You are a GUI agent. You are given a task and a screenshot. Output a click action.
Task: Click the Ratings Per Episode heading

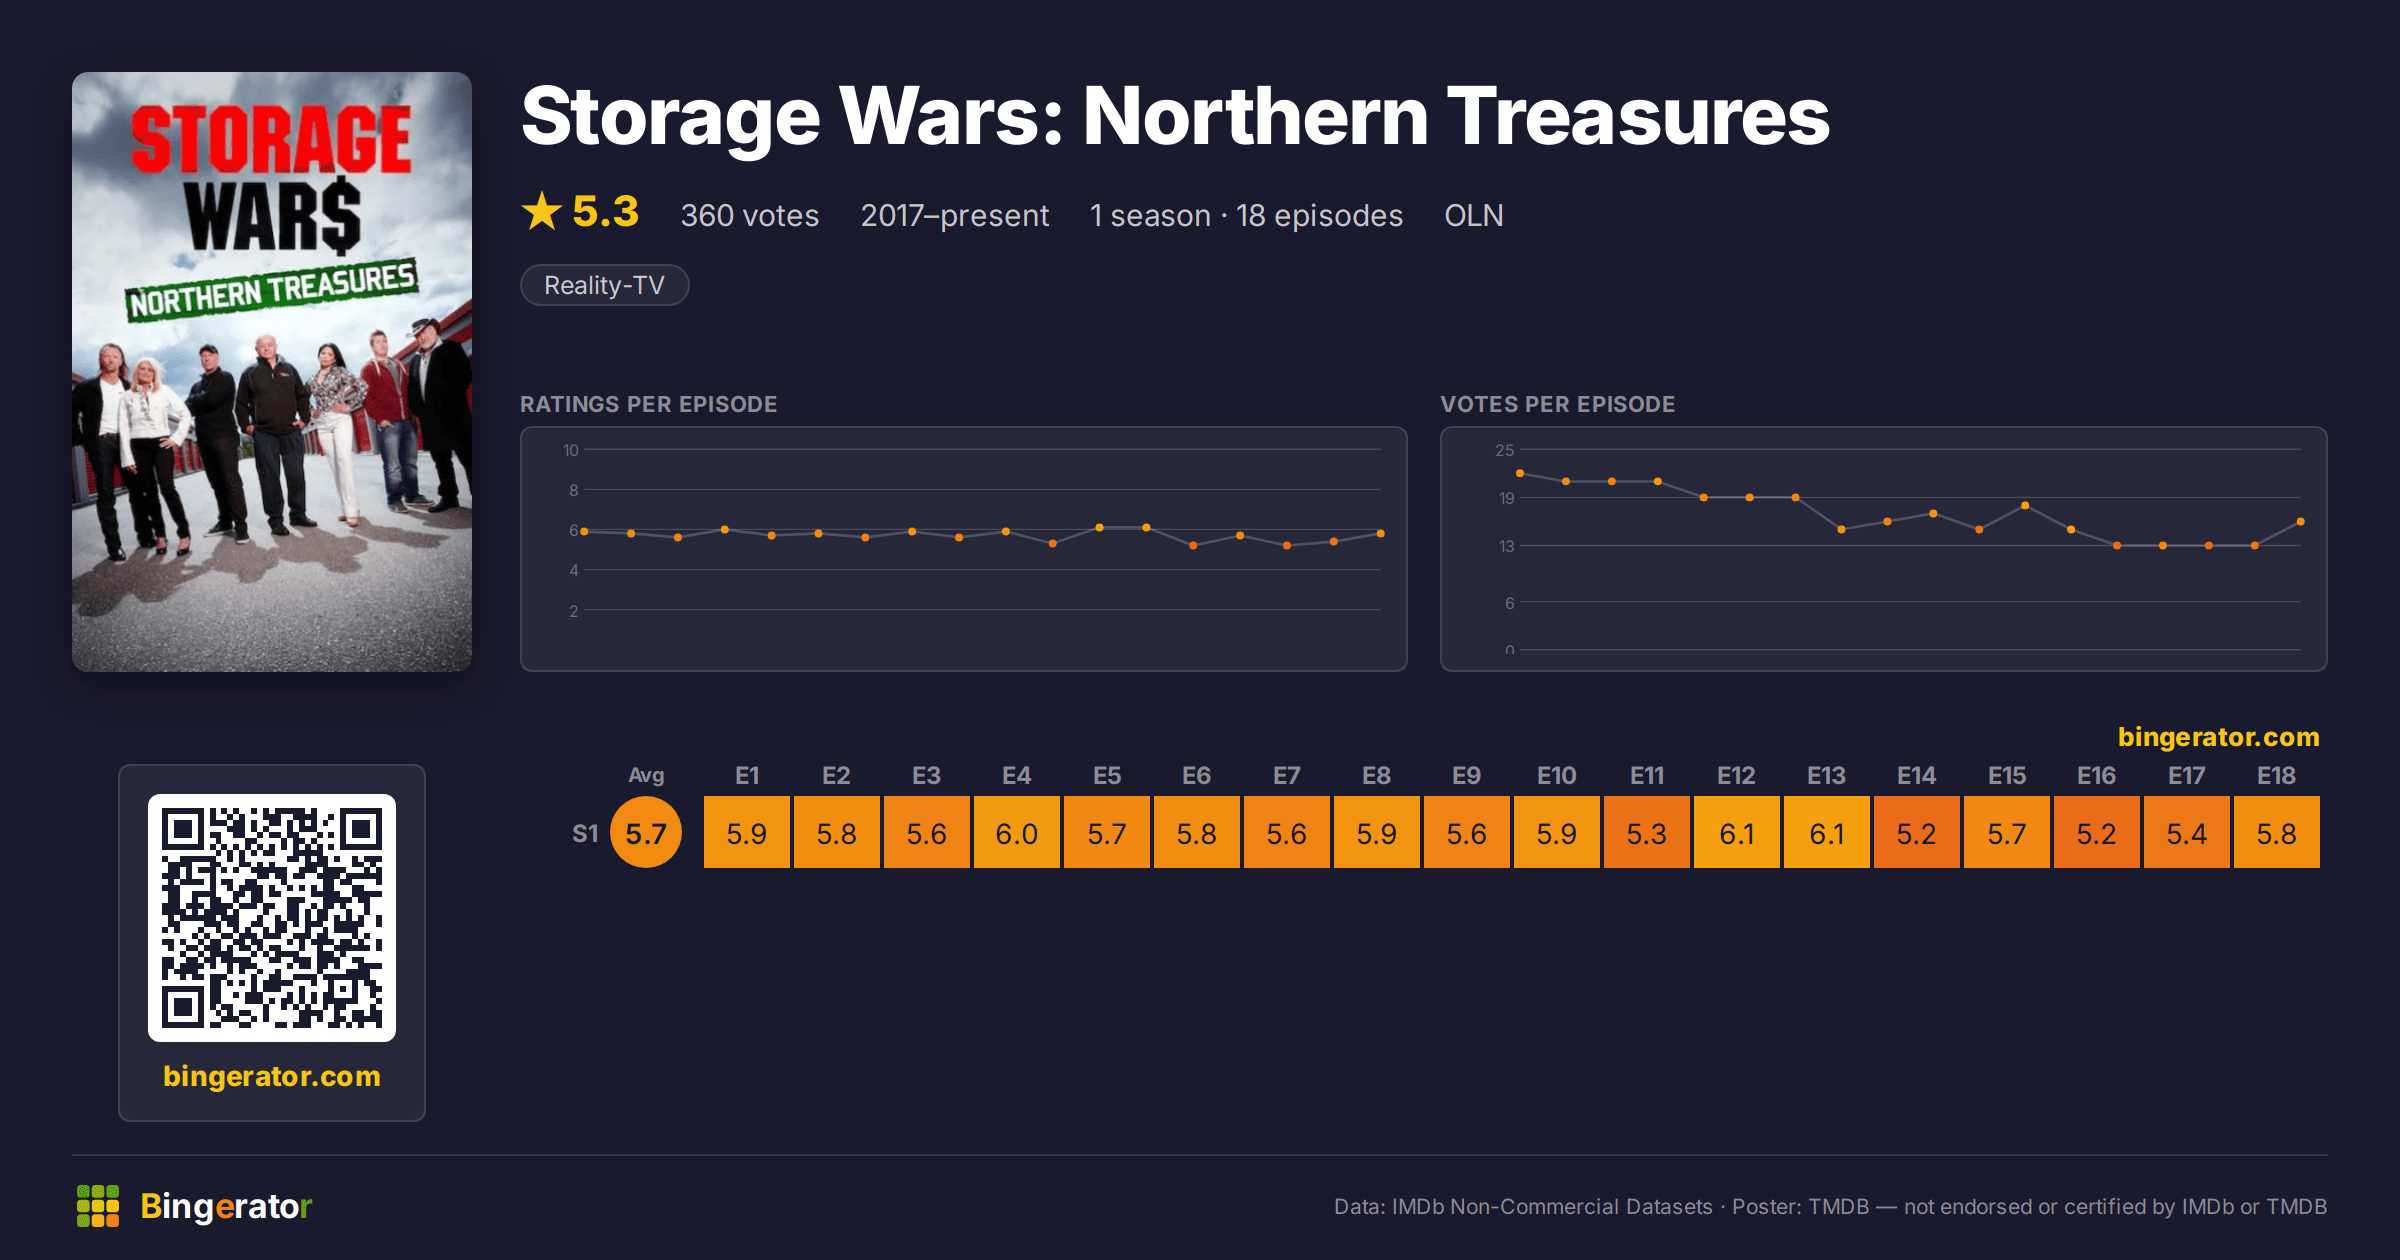649,404
